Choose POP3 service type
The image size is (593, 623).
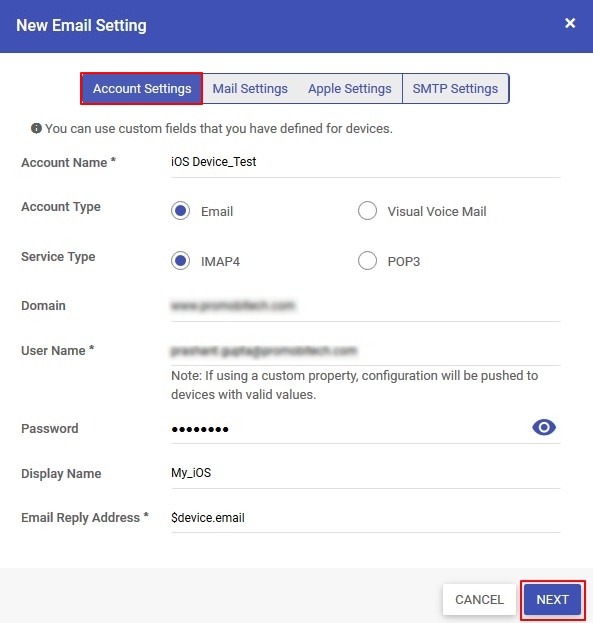[367, 261]
